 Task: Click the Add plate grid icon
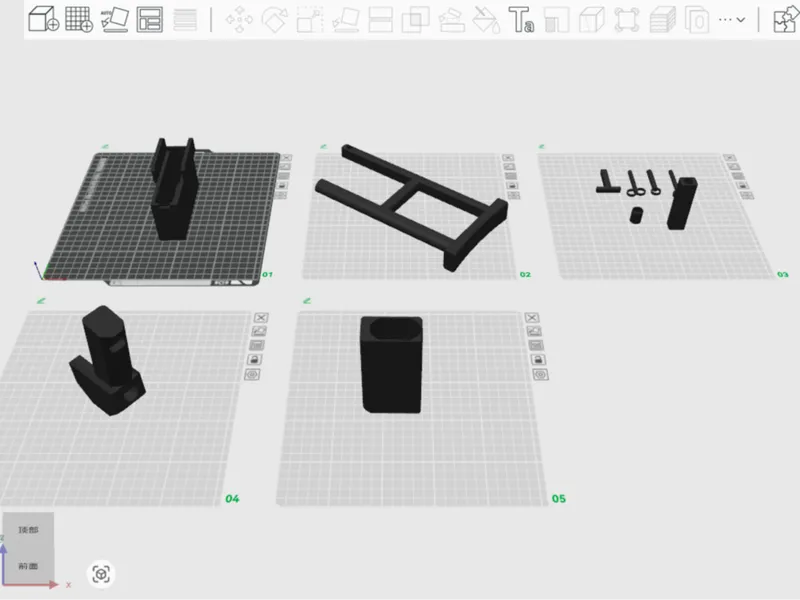[79, 19]
